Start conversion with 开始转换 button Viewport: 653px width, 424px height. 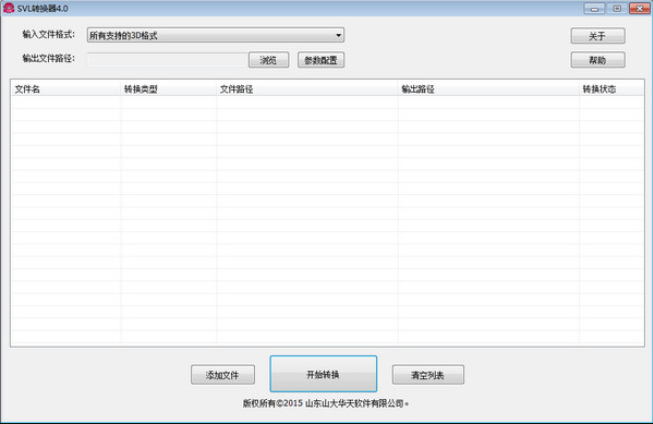[x=323, y=374]
